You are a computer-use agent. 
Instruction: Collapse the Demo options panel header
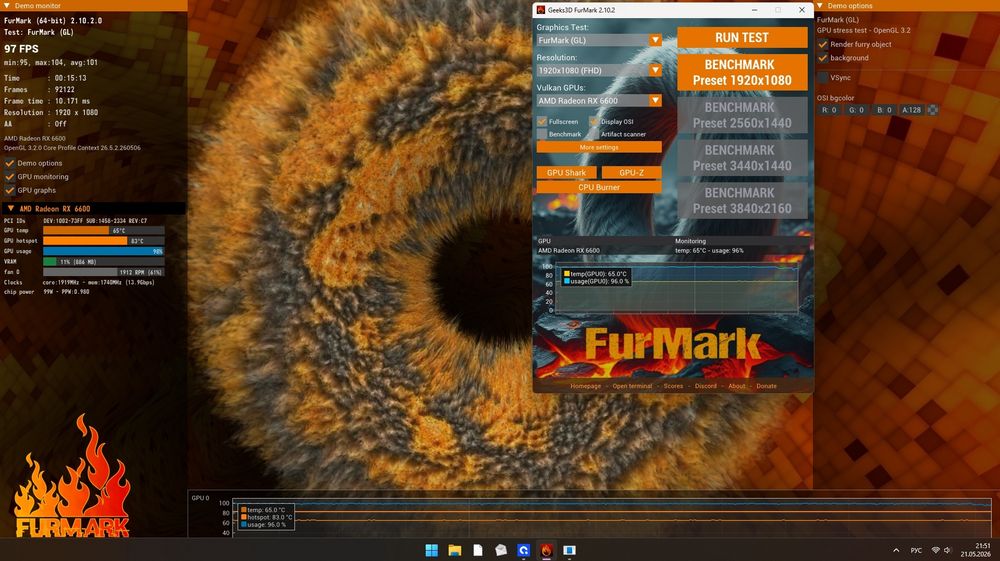pos(820,5)
